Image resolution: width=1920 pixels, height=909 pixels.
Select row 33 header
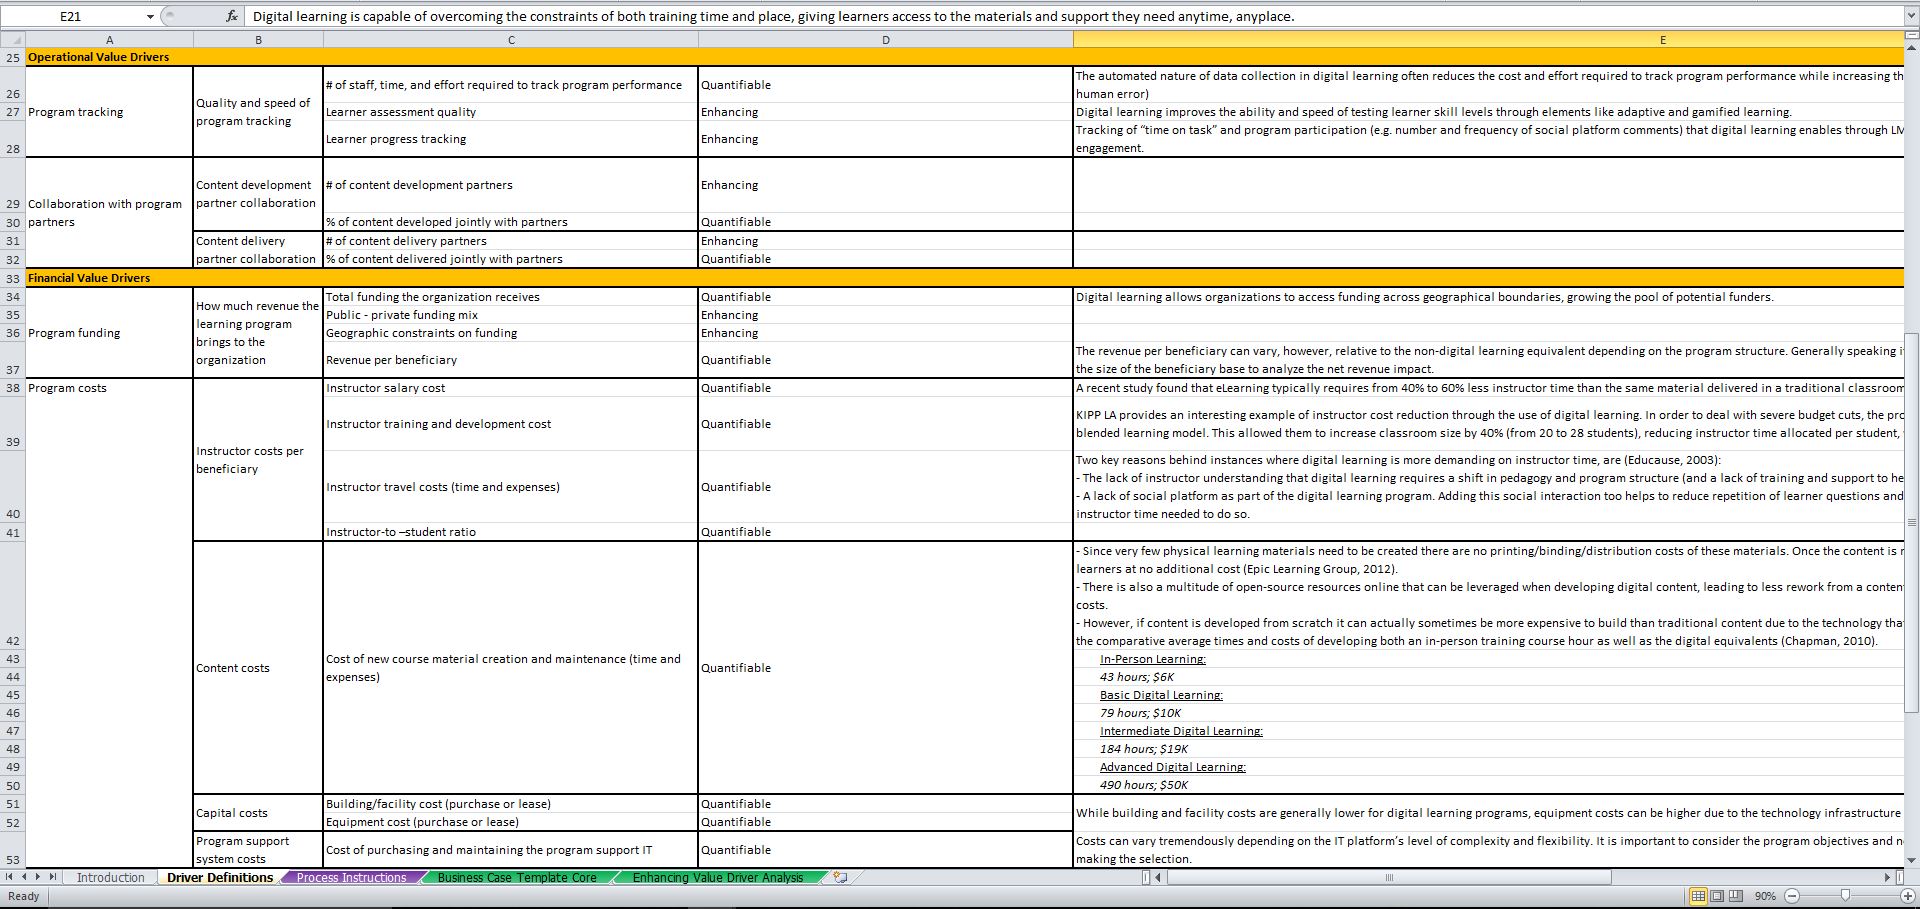click(12, 278)
